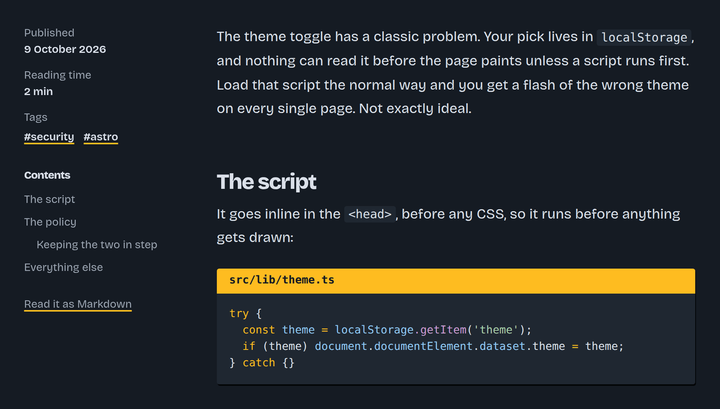Jump to 'The policy' in Contents
This screenshot has width=720, height=409.
[x=50, y=222]
